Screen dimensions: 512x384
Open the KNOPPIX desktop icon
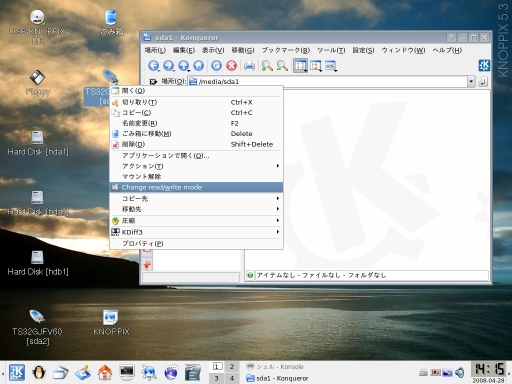(x=111, y=322)
